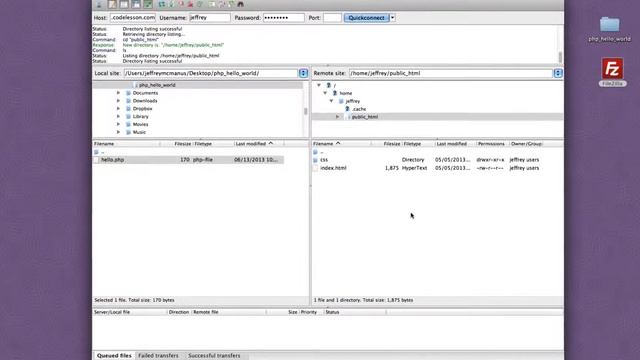Select the .cache folder in remote tree
This screenshot has height=360, width=640.
[x=359, y=109]
